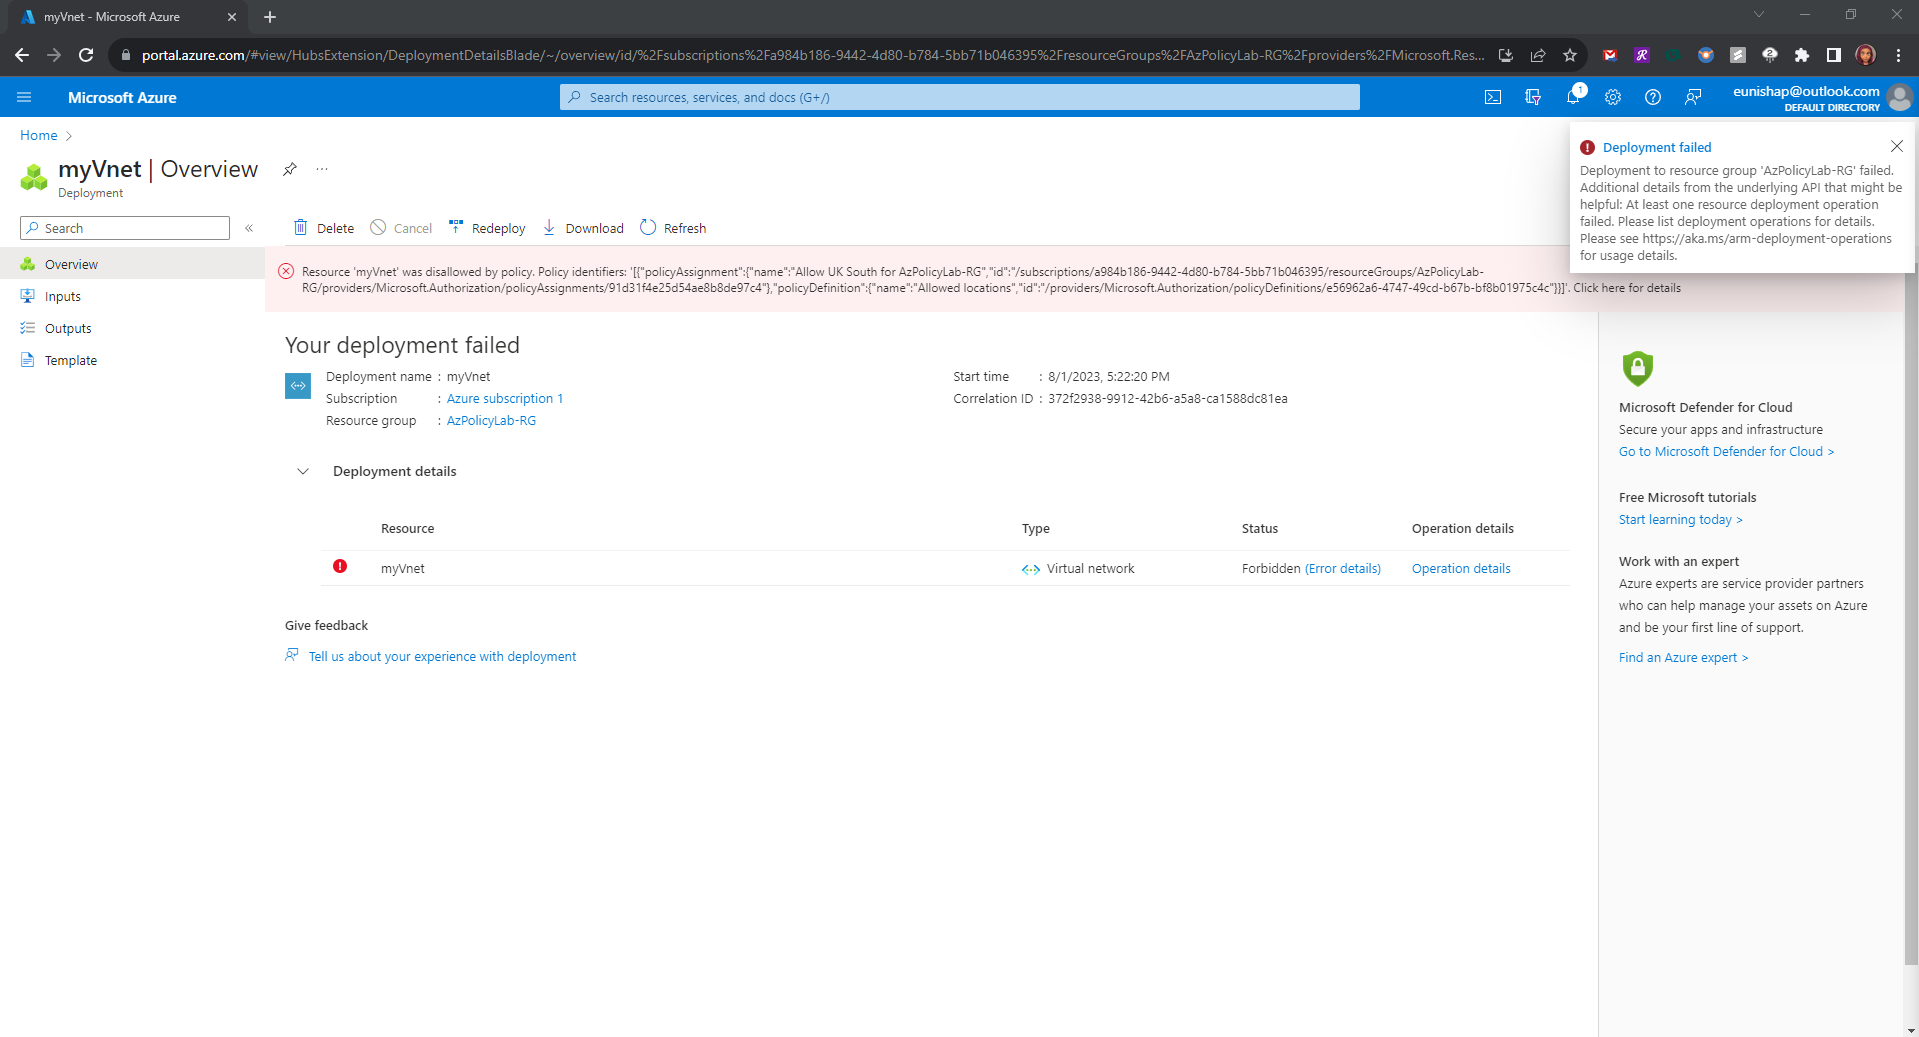This screenshot has width=1919, height=1037.
Task: Pin myVnet deployment to dashboard
Action: pyautogui.click(x=290, y=169)
